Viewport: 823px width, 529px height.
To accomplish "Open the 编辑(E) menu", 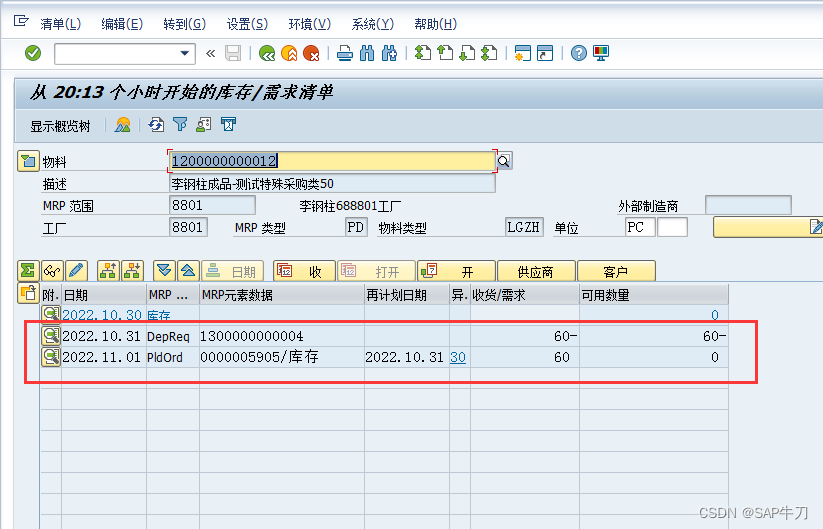I will 122,24.
